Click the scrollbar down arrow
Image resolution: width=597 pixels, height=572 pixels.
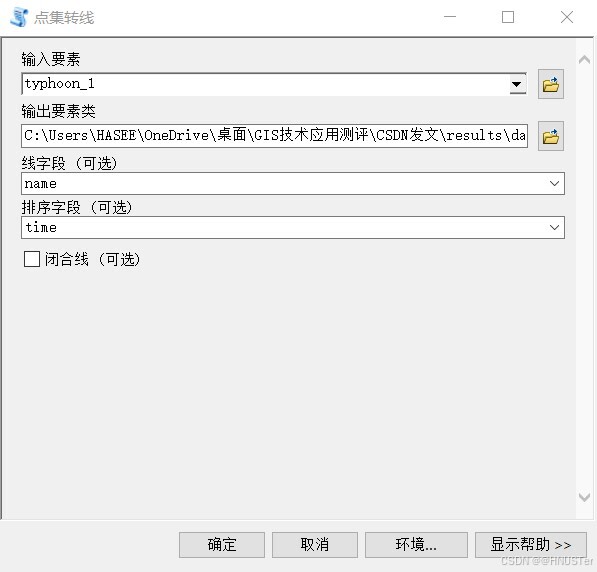[584, 497]
